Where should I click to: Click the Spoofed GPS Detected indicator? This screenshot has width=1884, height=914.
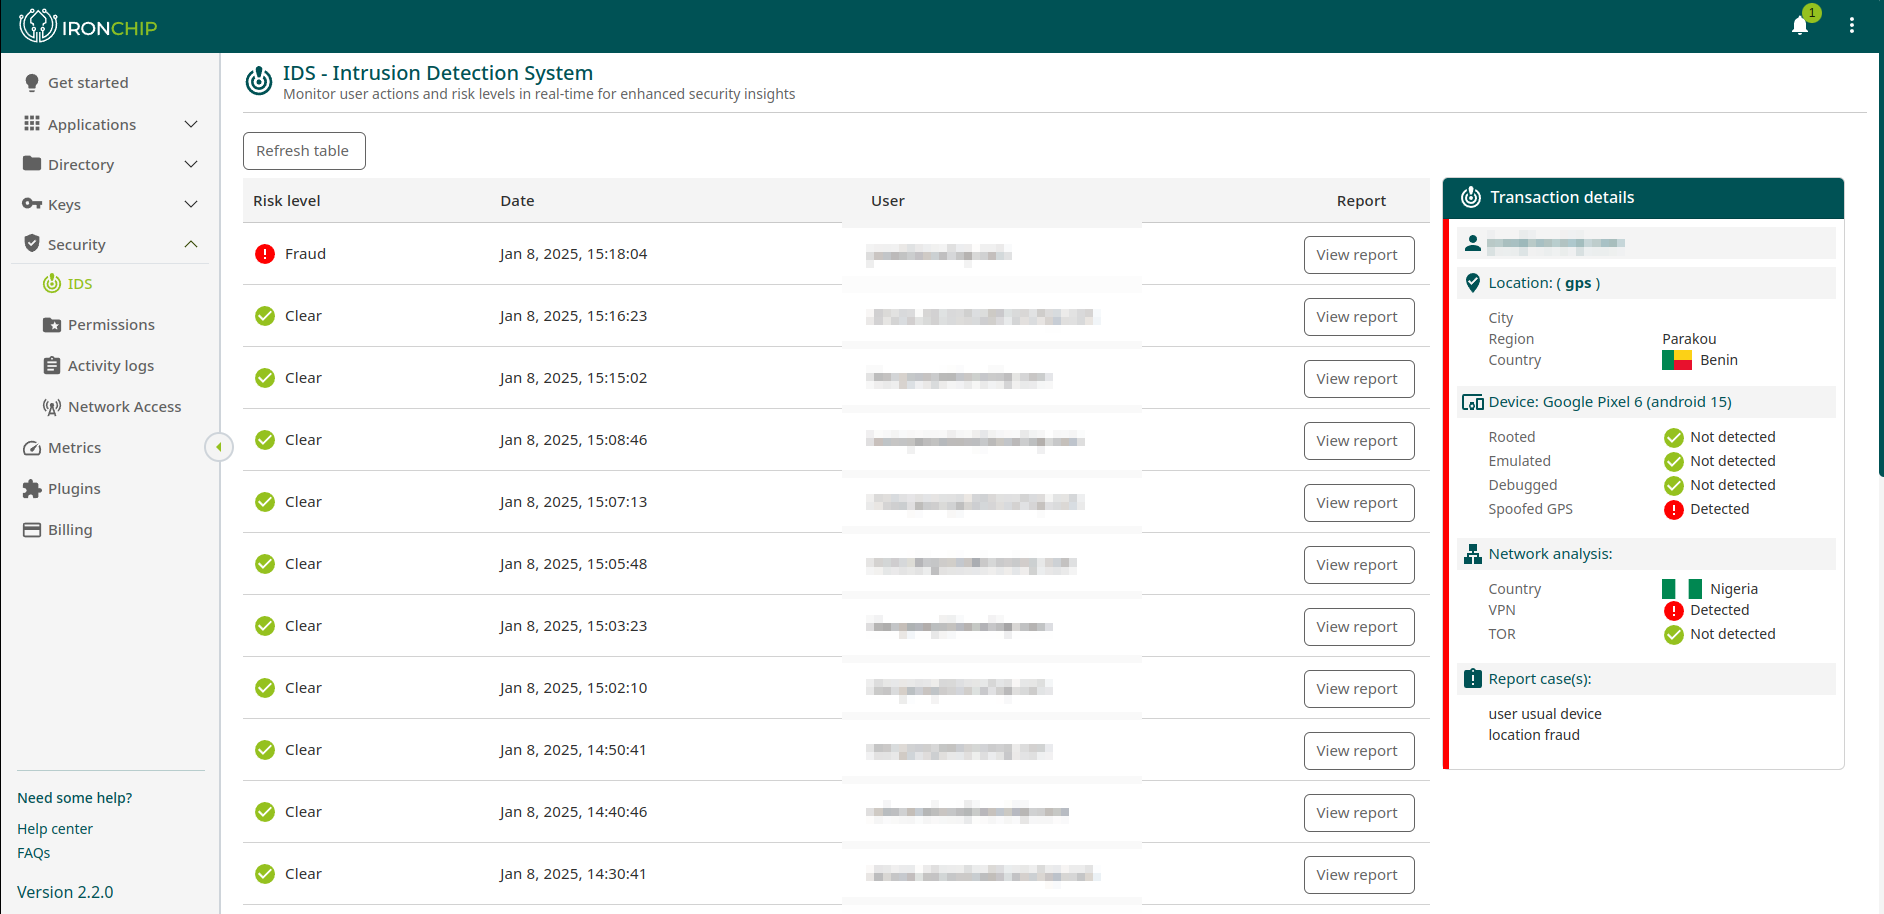coord(1675,510)
